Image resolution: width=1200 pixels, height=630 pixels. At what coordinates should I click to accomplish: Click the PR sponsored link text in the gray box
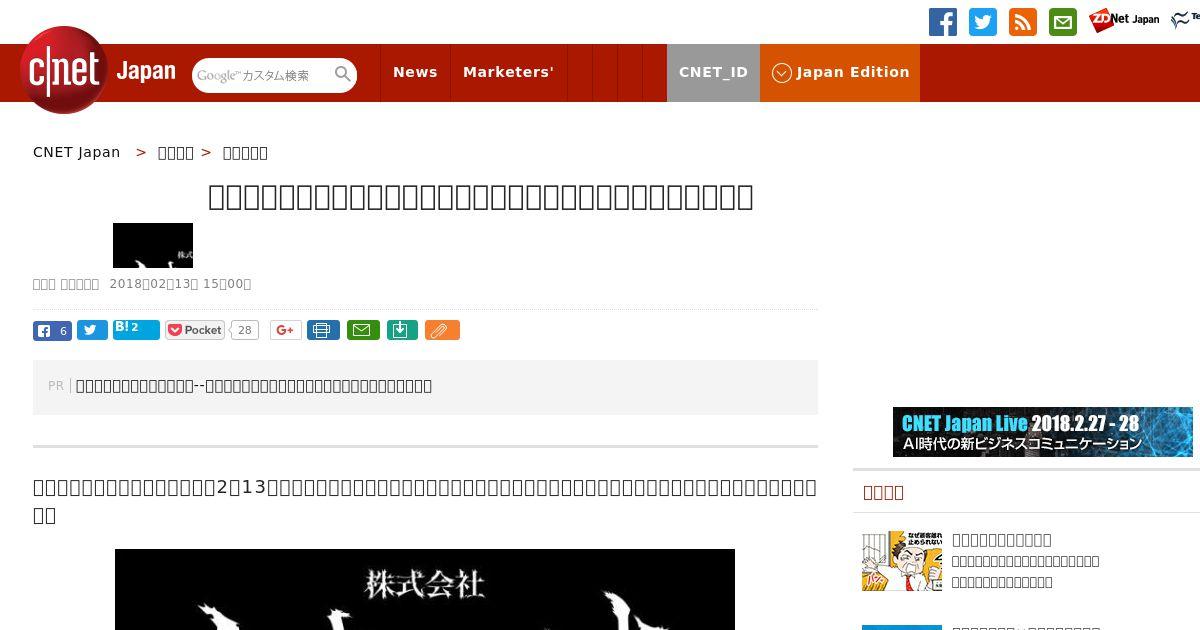coord(254,386)
